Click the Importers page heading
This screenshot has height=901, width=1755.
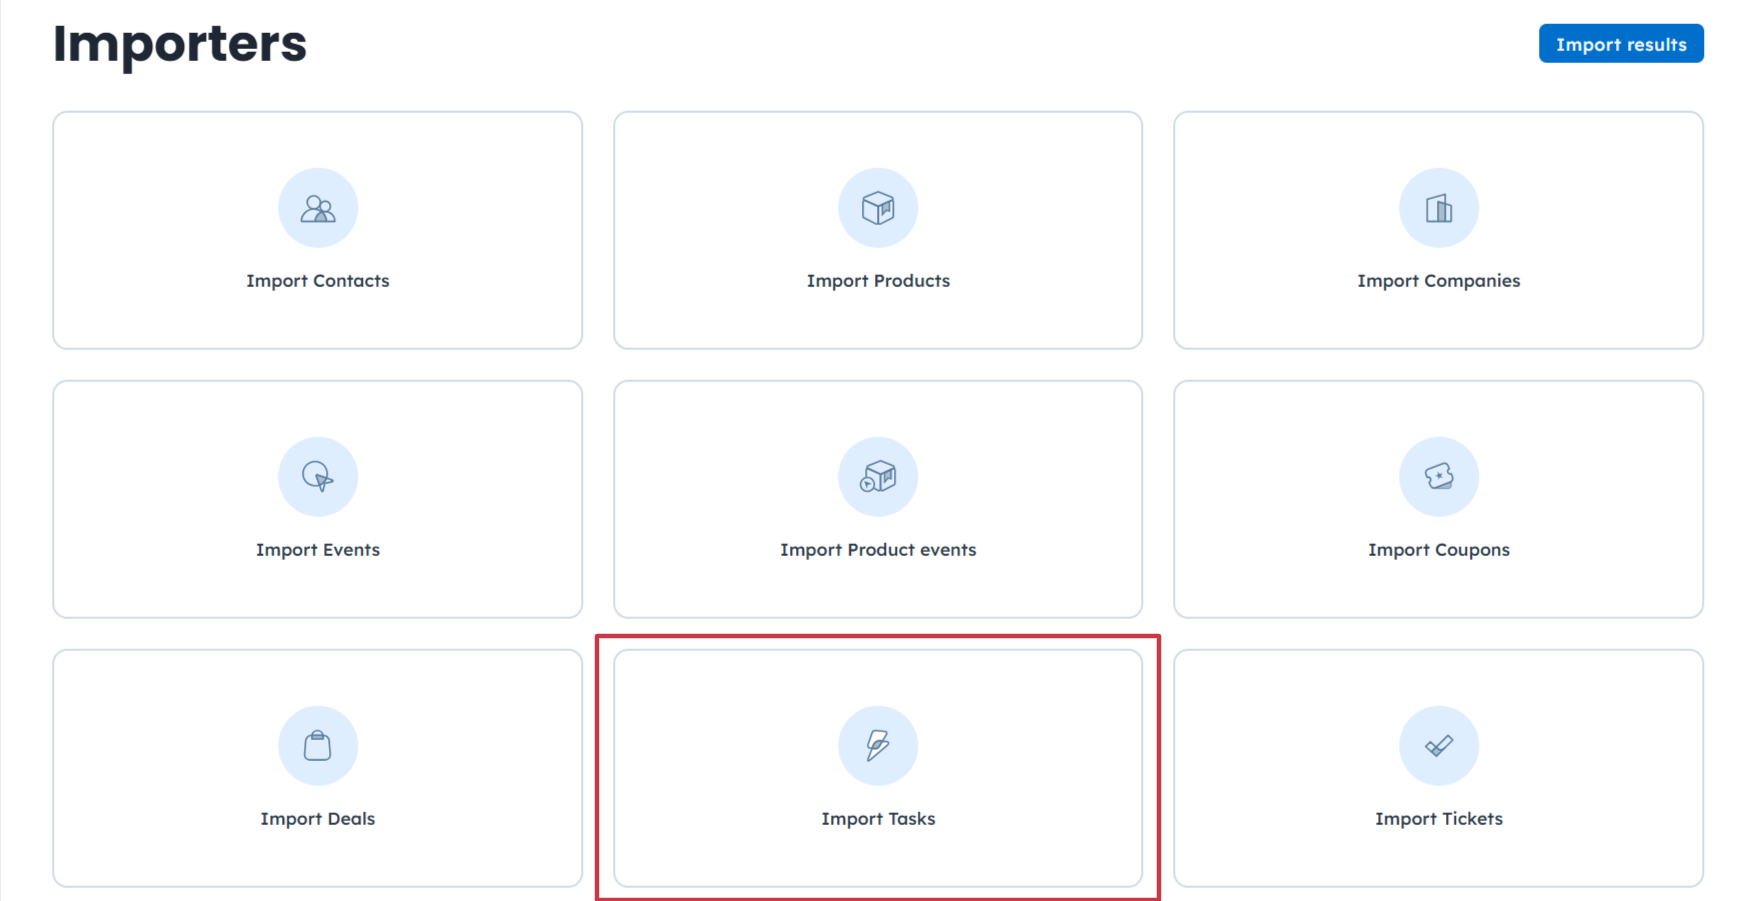point(180,44)
